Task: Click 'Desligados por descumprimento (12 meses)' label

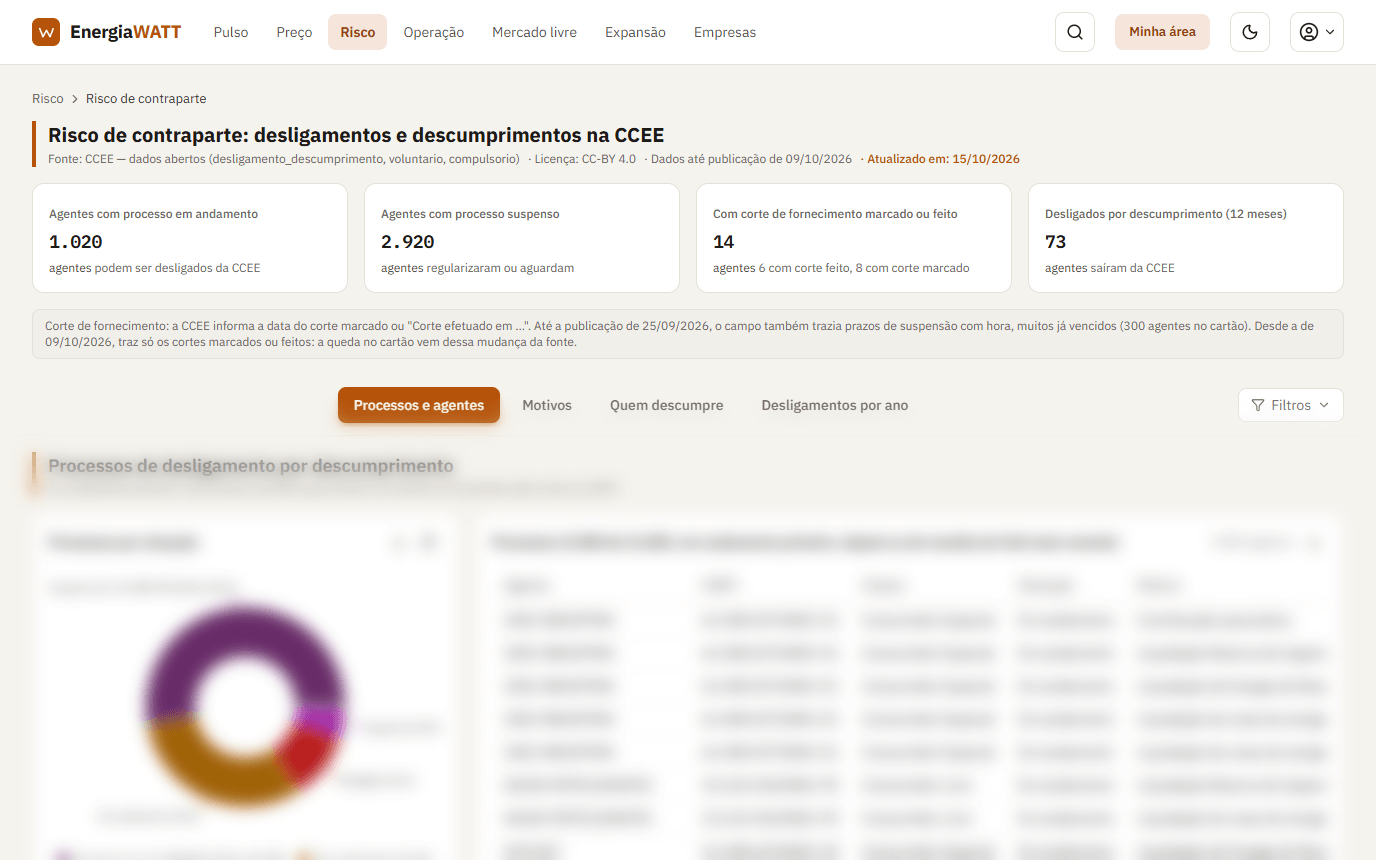Action: click(x=1166, y=214)
